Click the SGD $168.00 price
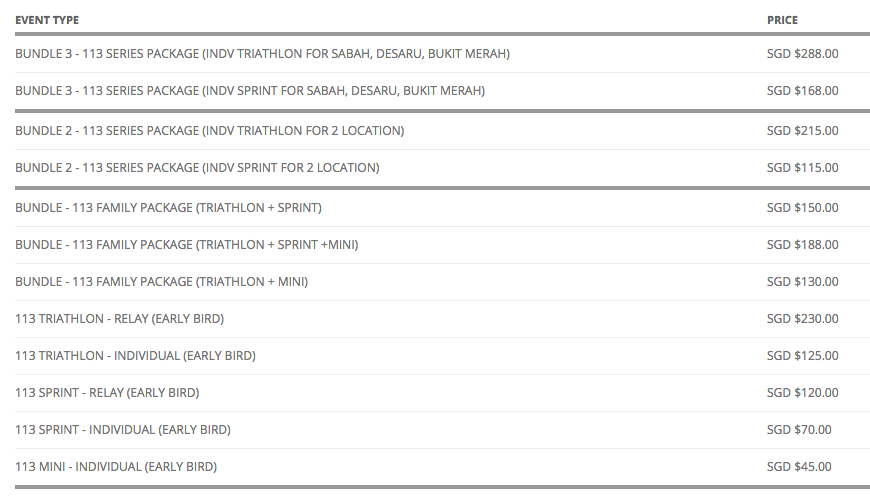The image size is (870, 503). click(x=802, y=91)
